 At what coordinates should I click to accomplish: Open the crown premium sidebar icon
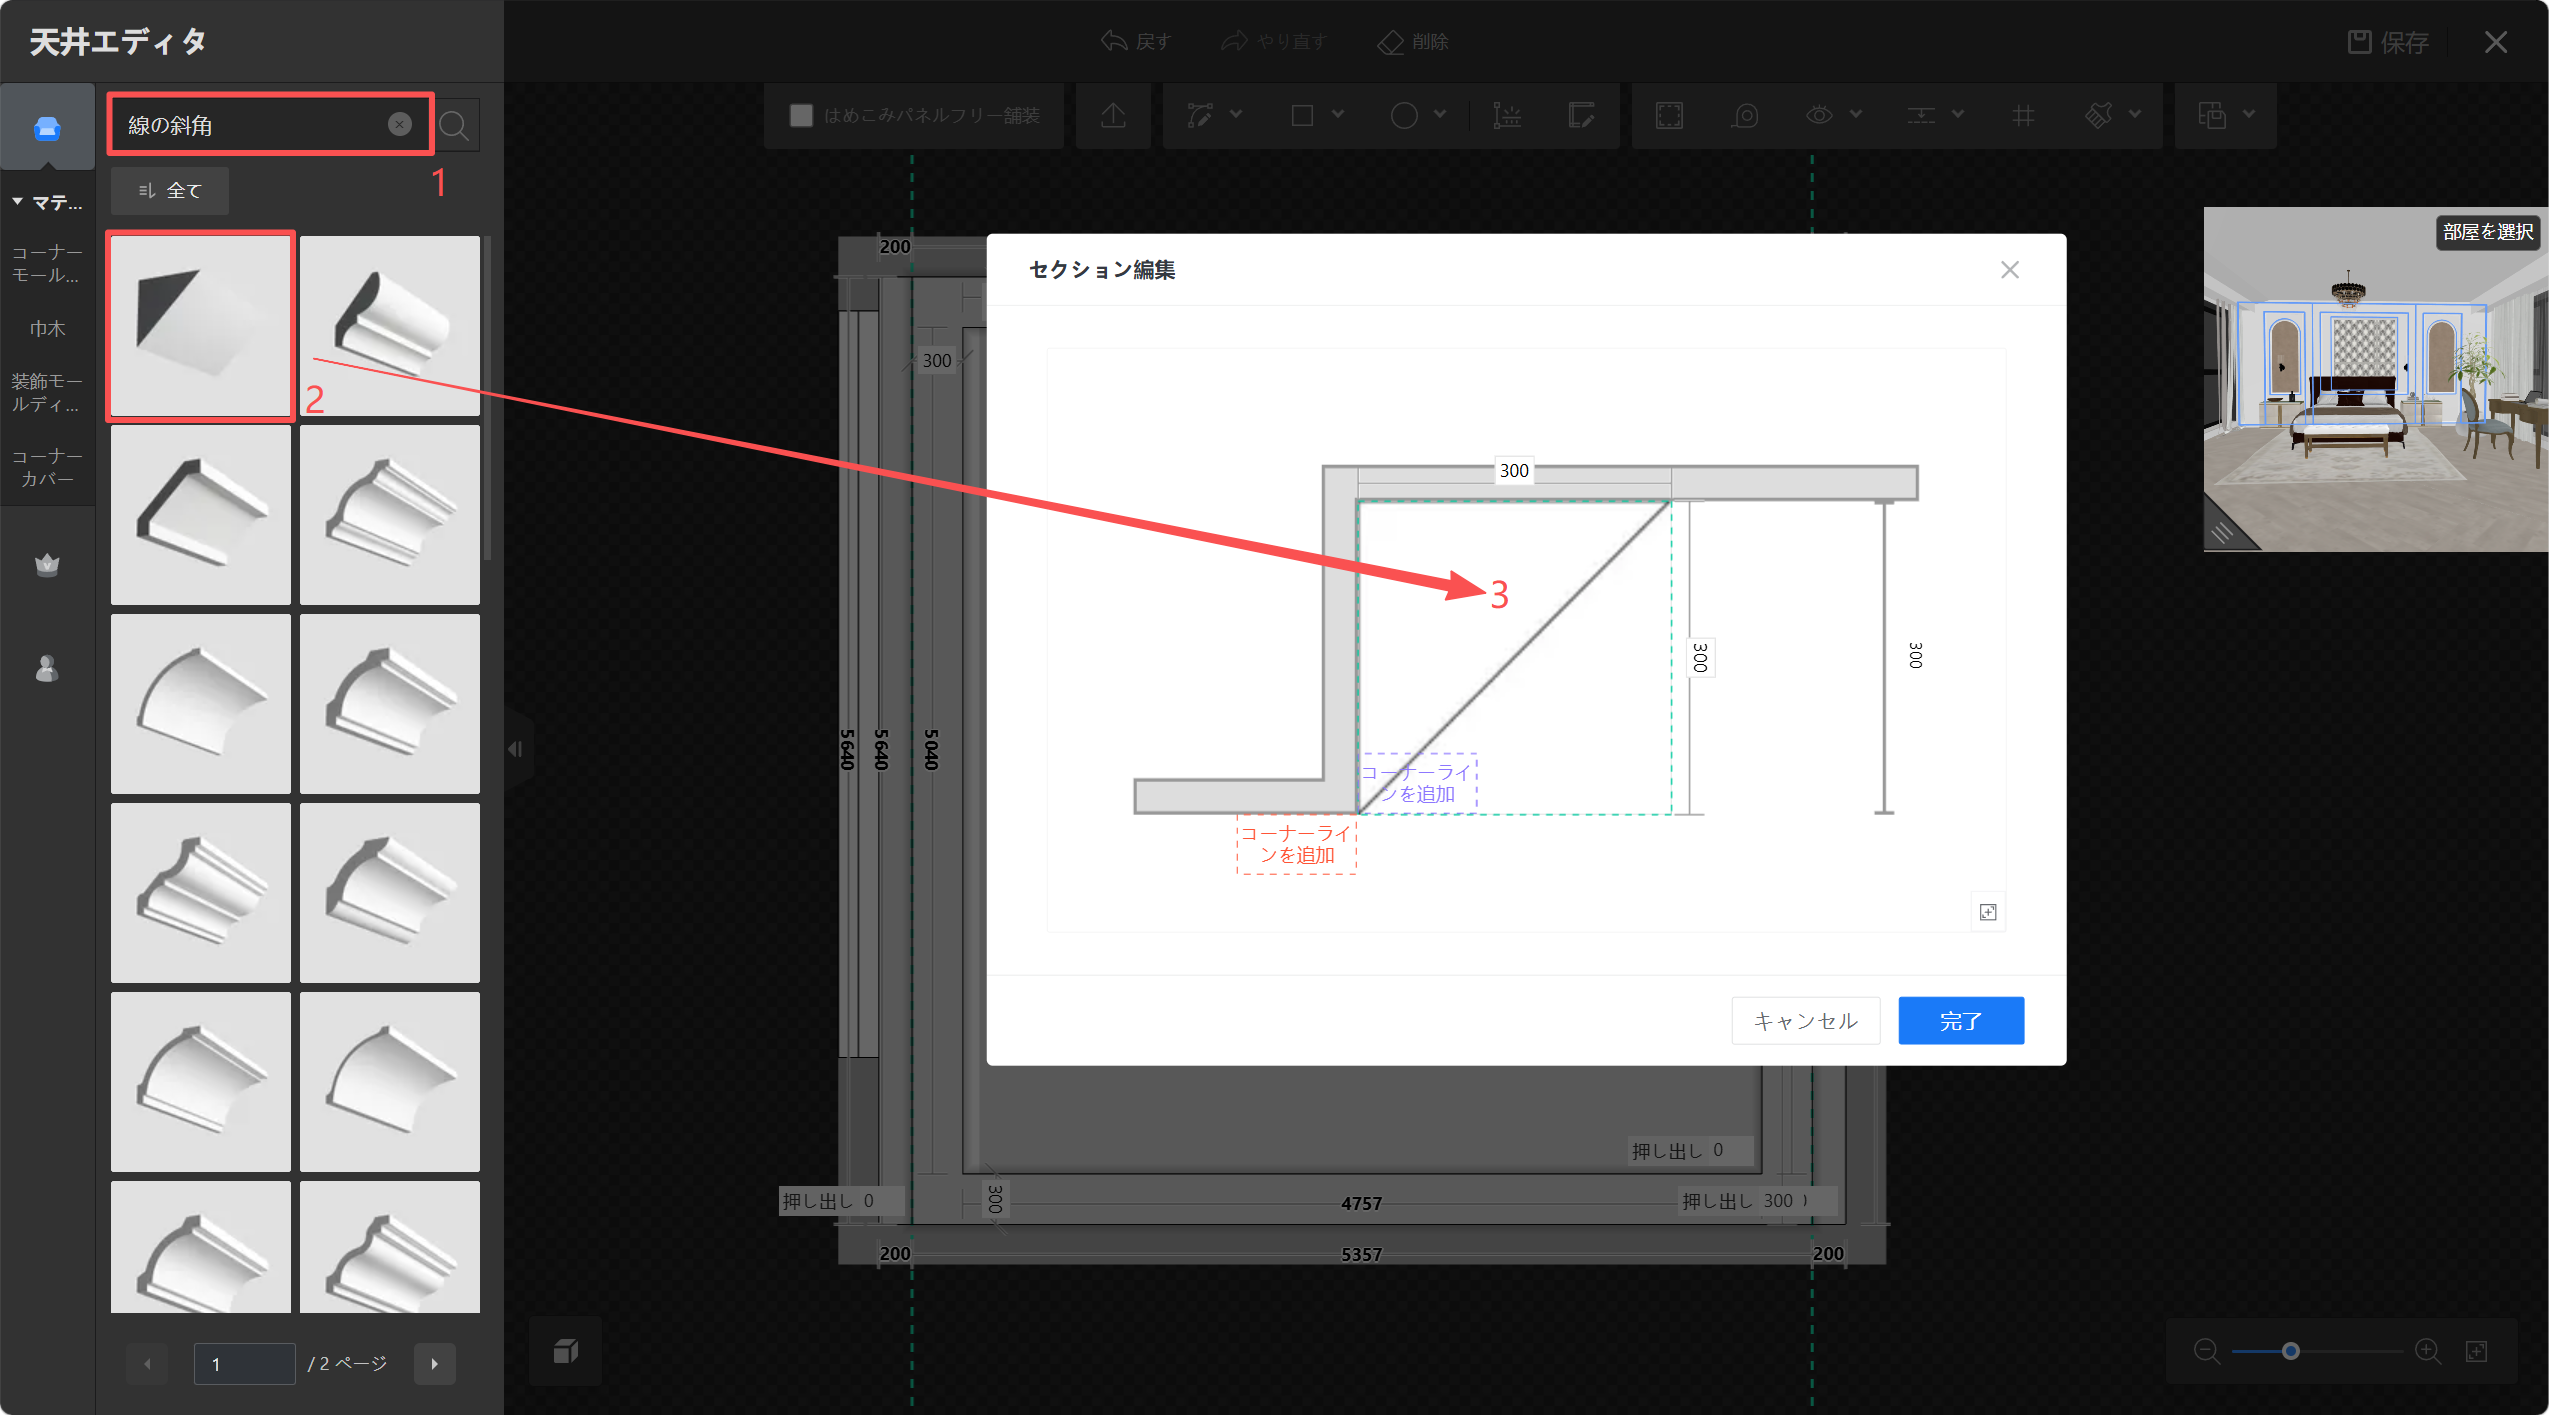pyautogui.click(x=47, y=565)
